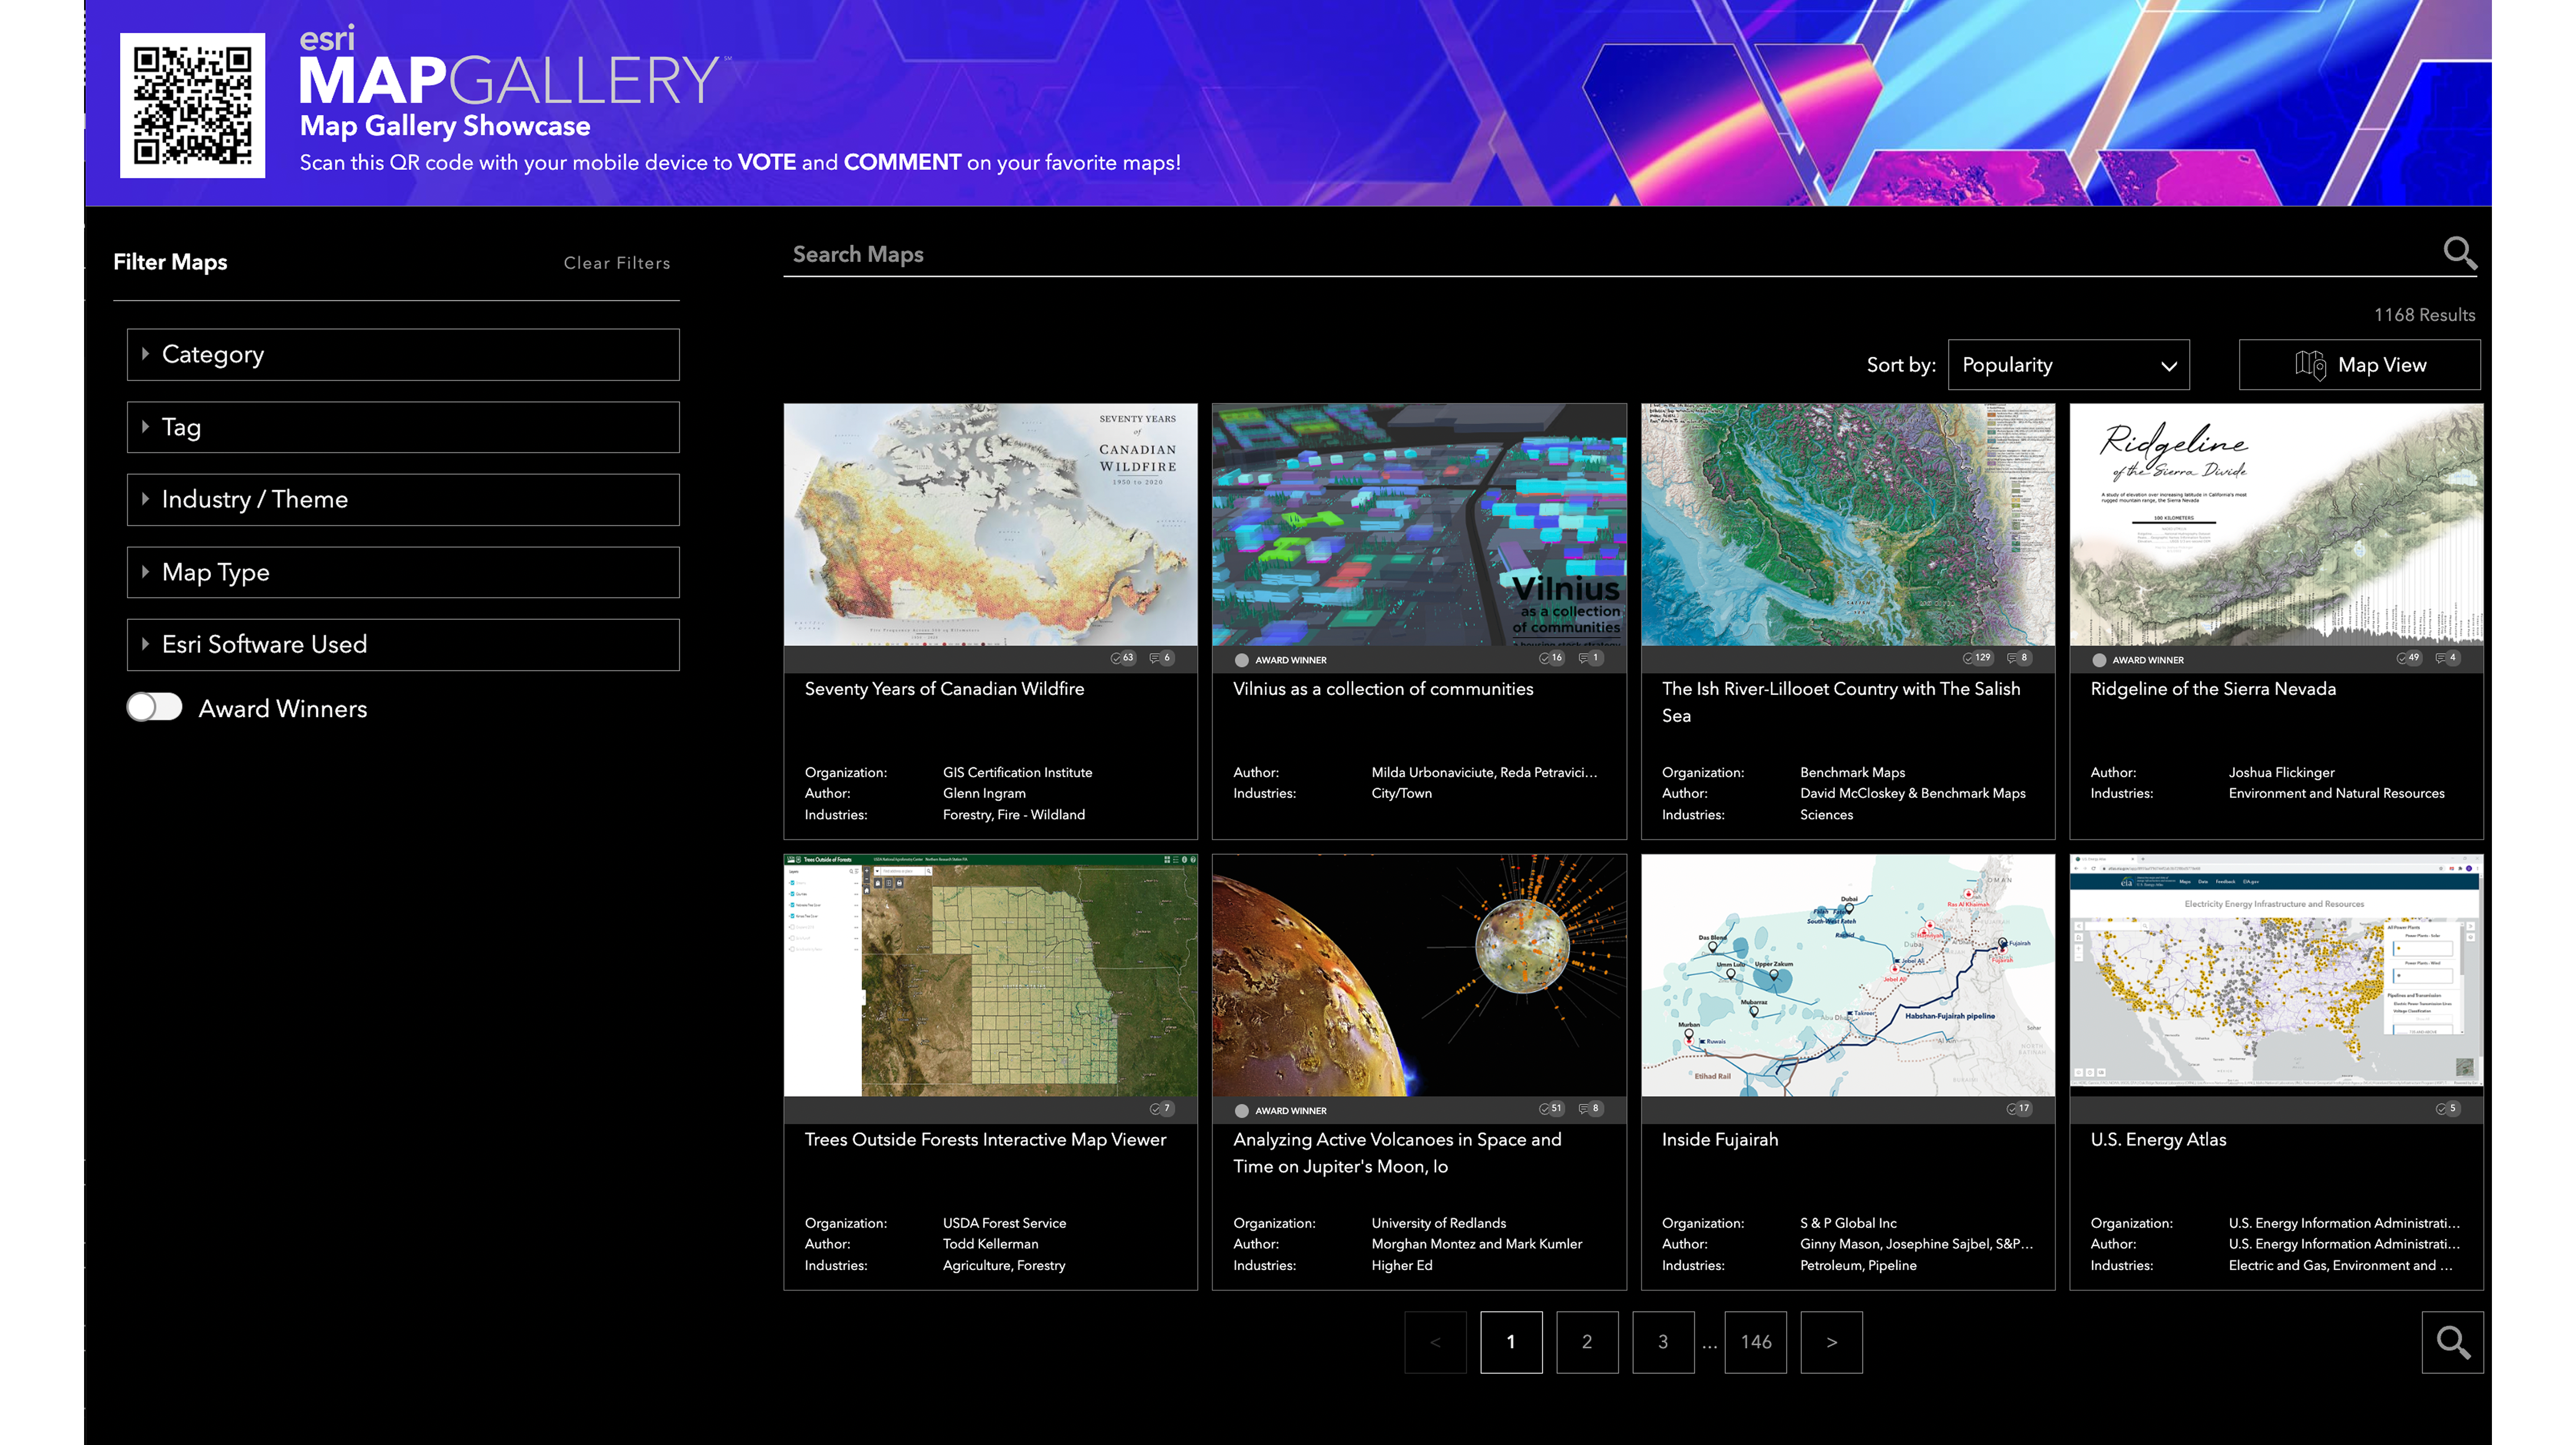Click 'USDA Forest Service' organization text
The image size is (2576, 1445).
pos(1004,1223)
